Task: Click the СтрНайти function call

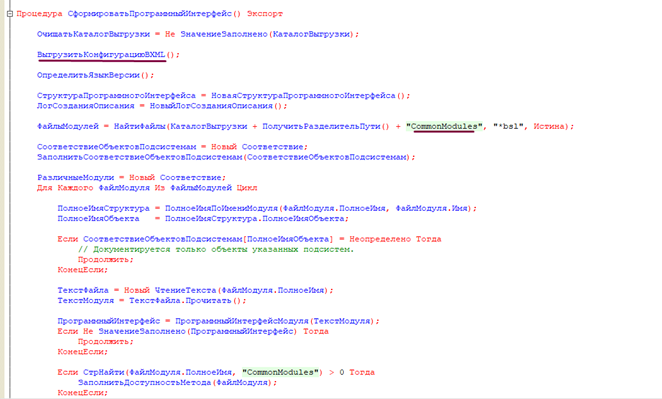Action: point(103,372)
